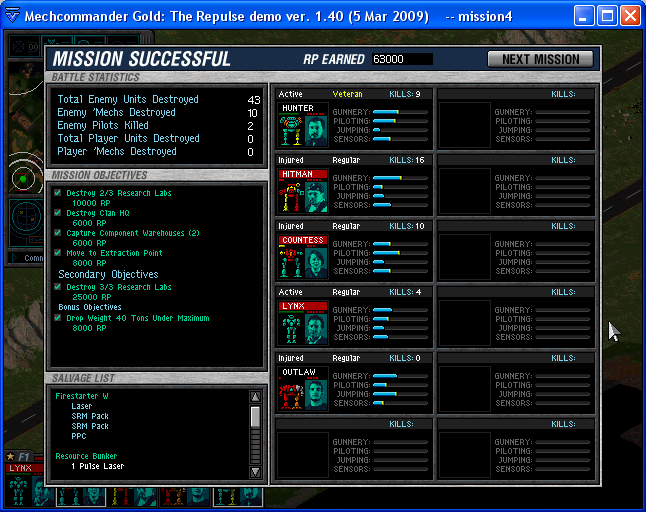Click the minimap radar circle icon

pyautogui.click(x=23, y=179)
